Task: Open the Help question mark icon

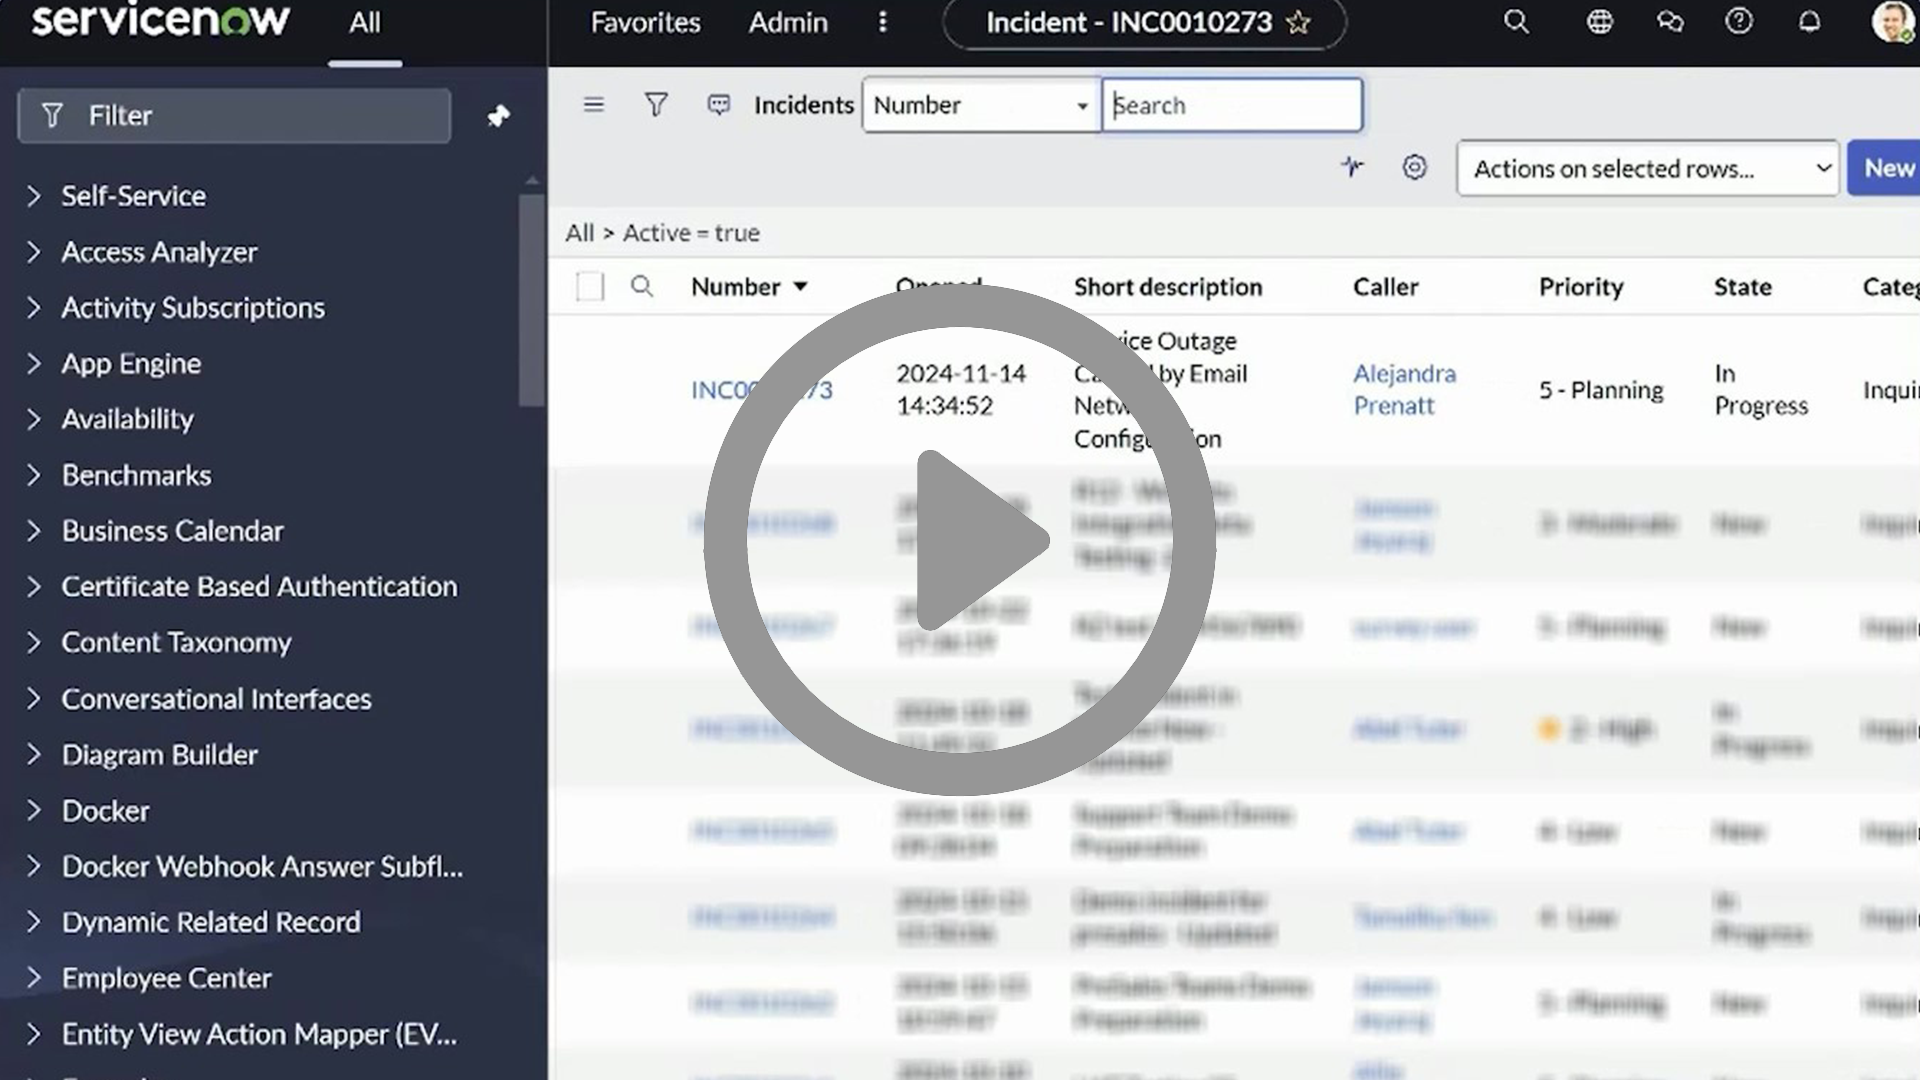Action: click(x=1740, y=21)
